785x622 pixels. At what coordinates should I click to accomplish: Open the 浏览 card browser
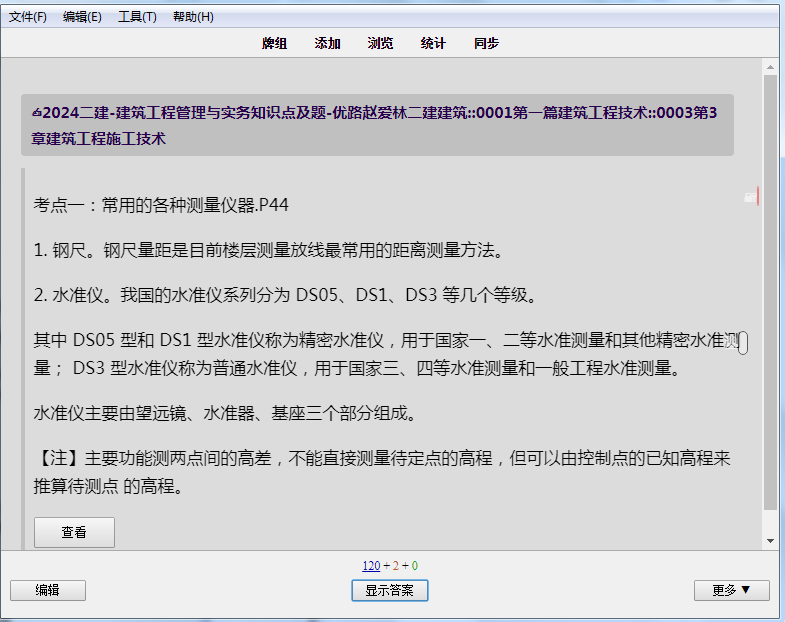tap(380, 44)
